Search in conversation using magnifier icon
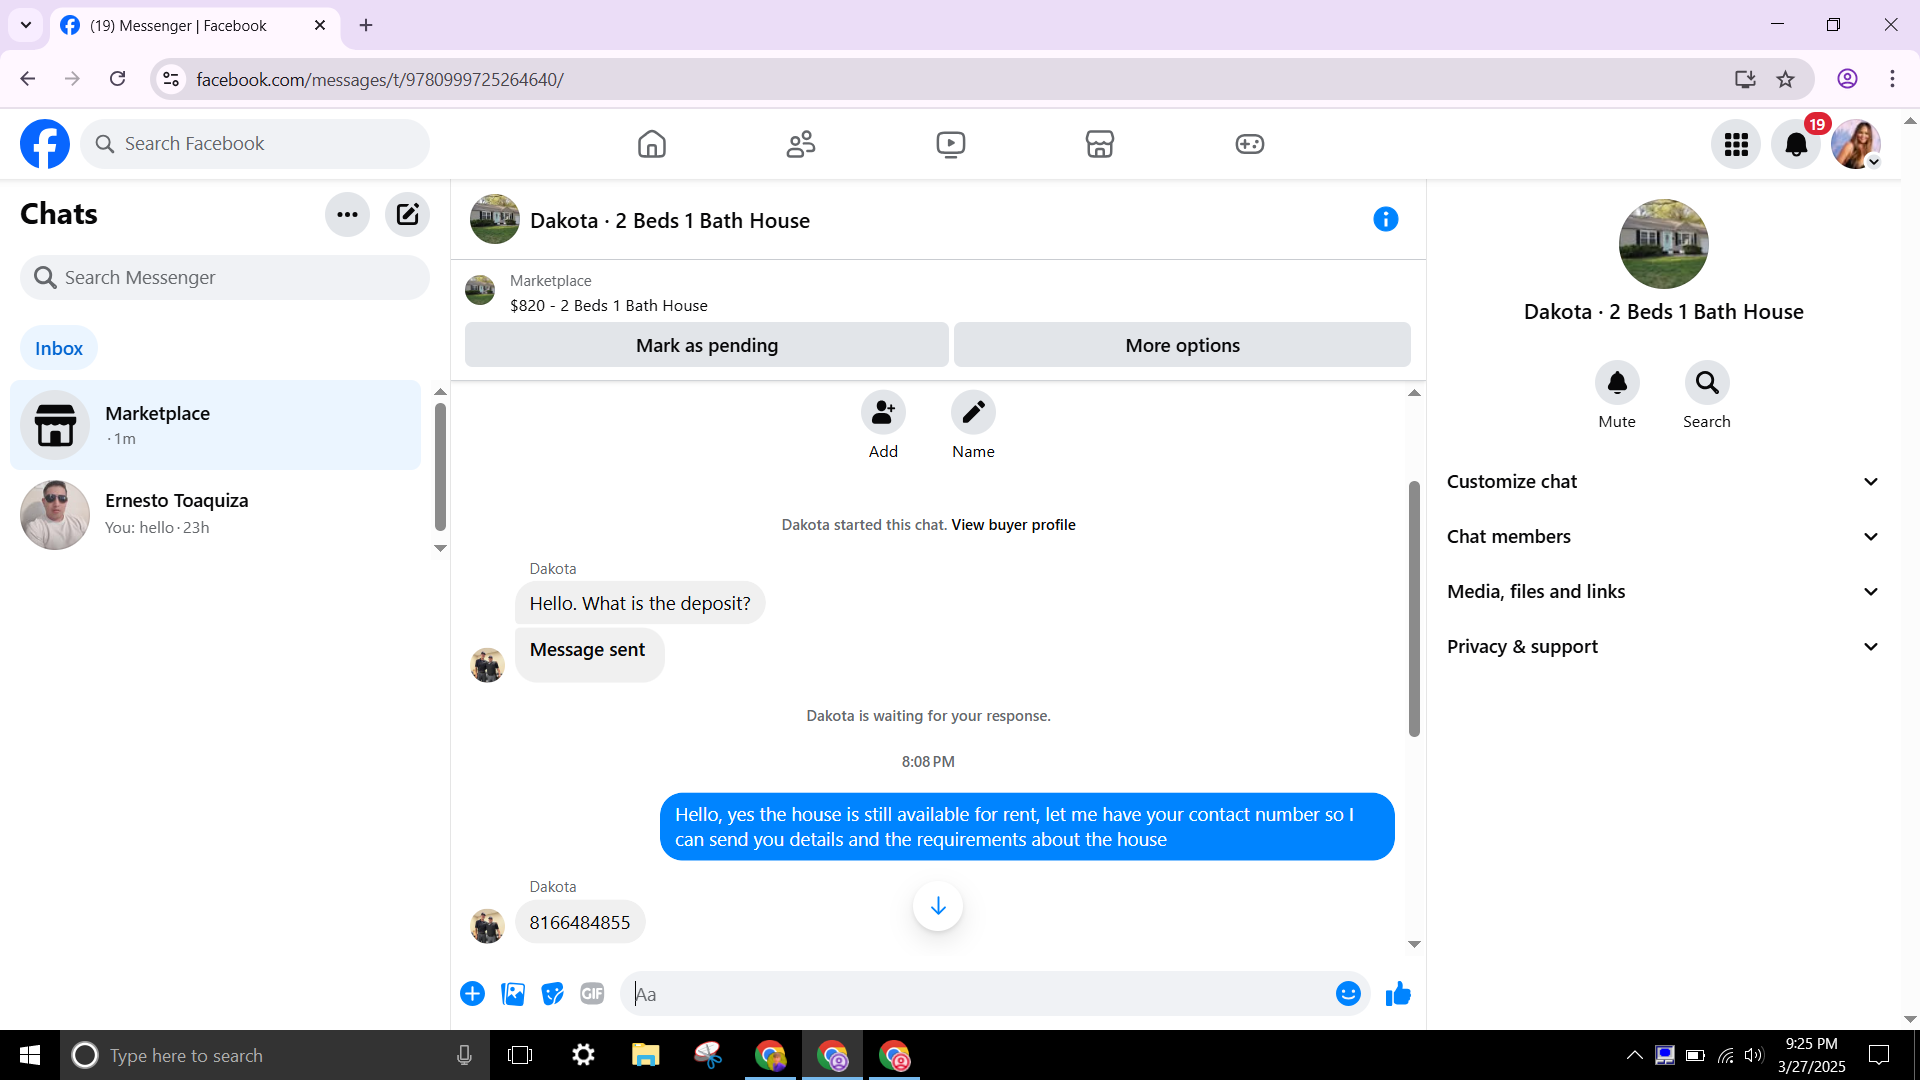The image size is (1920, 1080). pyautogui.click(x=1707, y=382)
